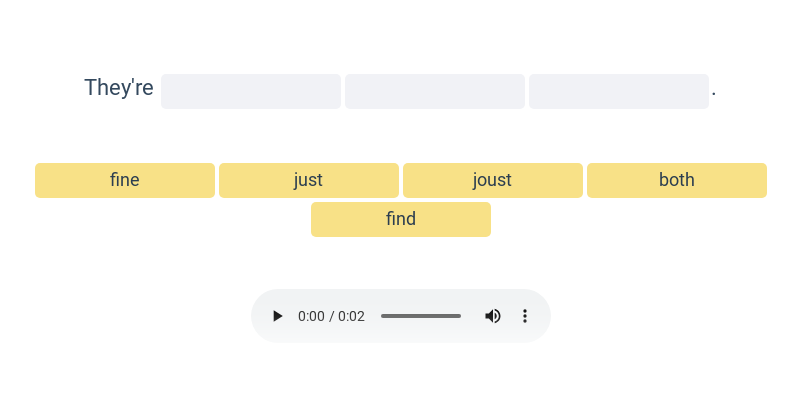Choose the "just" word tile
The height and width of the screenshot is (400, 800).
[309, 180]
